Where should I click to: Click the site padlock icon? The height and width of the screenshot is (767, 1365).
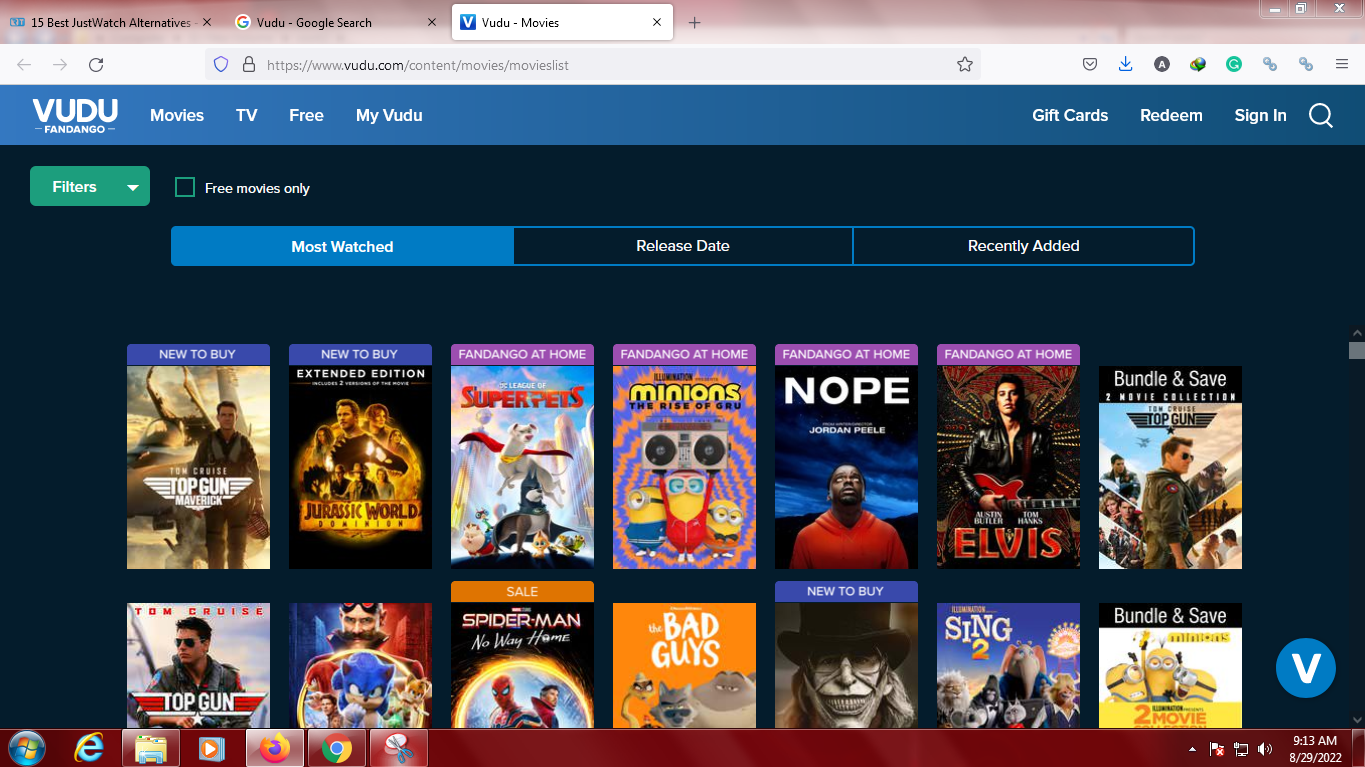(248, 64)
